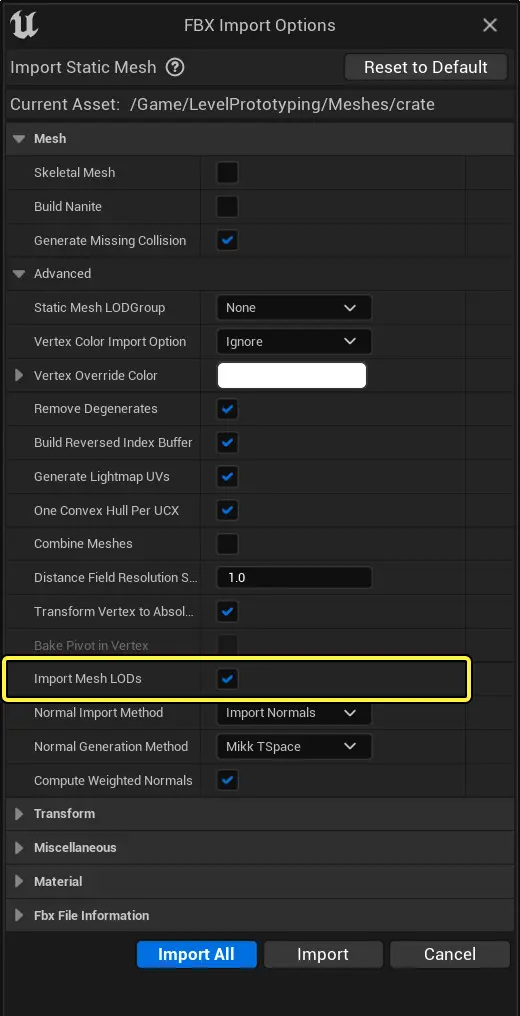Enable the Build Nanite checkbox
520x1016 pixels.
click(227, 207)
